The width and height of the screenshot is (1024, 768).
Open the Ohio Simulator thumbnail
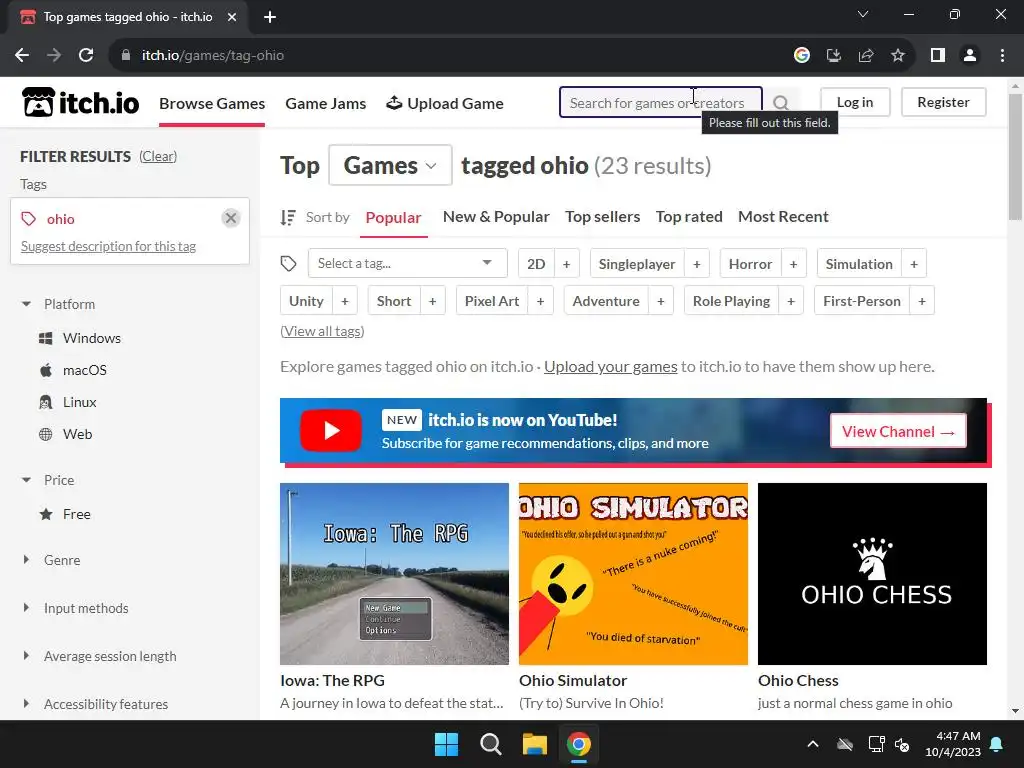pos(633,573)
